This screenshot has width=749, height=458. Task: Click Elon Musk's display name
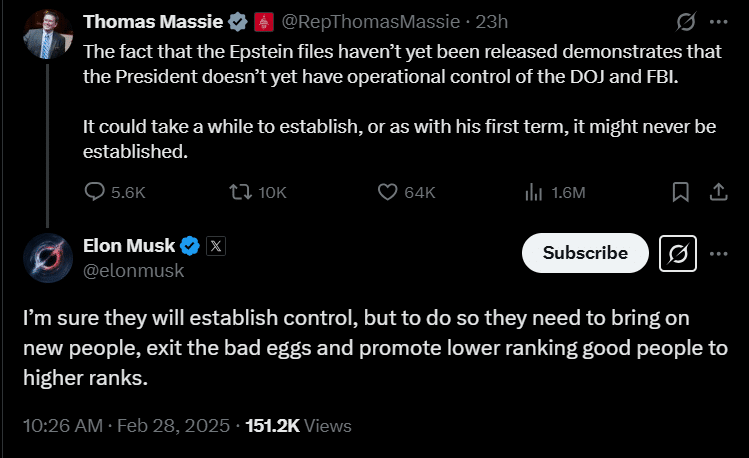tap(129, 245)
